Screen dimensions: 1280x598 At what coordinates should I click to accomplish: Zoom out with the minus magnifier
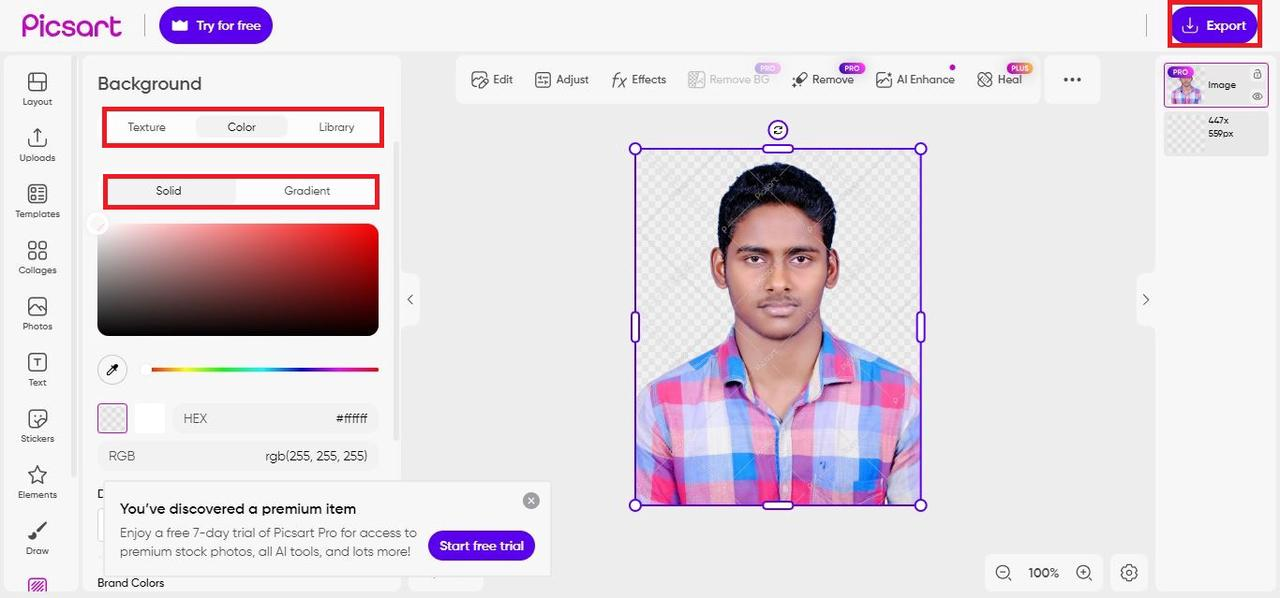pos(1003,573)
